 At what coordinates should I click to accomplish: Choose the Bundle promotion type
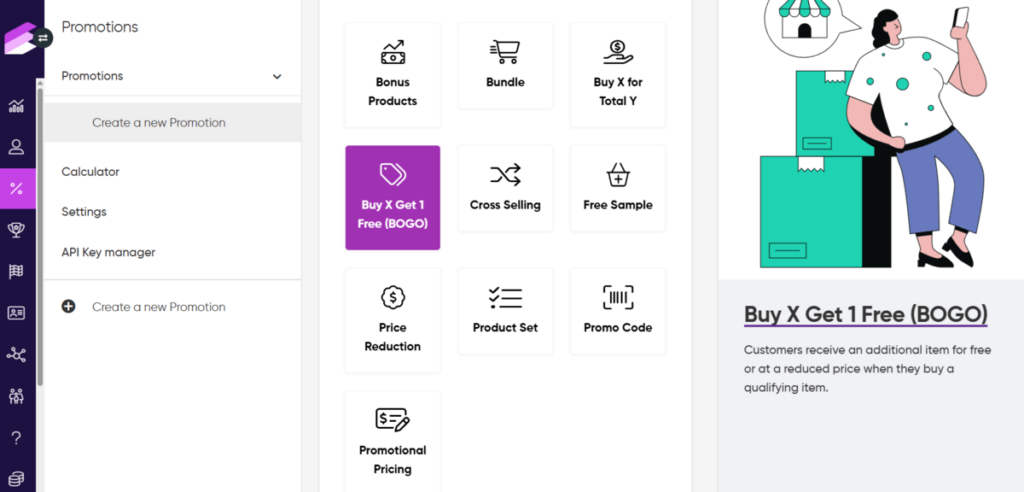[505, 65]
